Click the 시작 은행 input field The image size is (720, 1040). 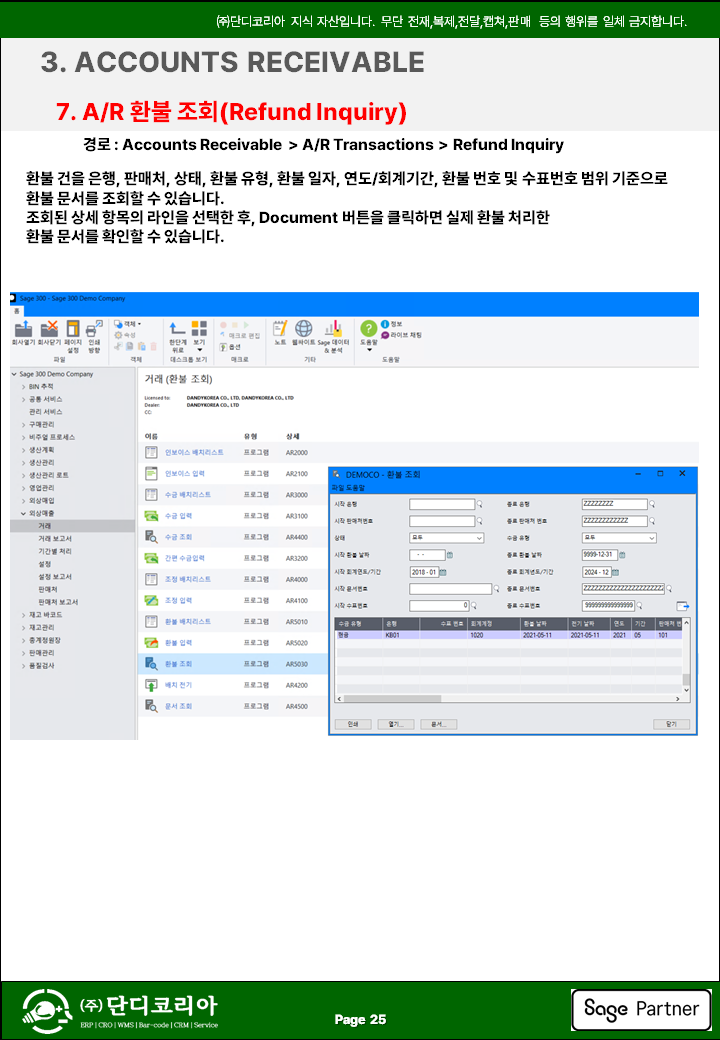[442, 504]
